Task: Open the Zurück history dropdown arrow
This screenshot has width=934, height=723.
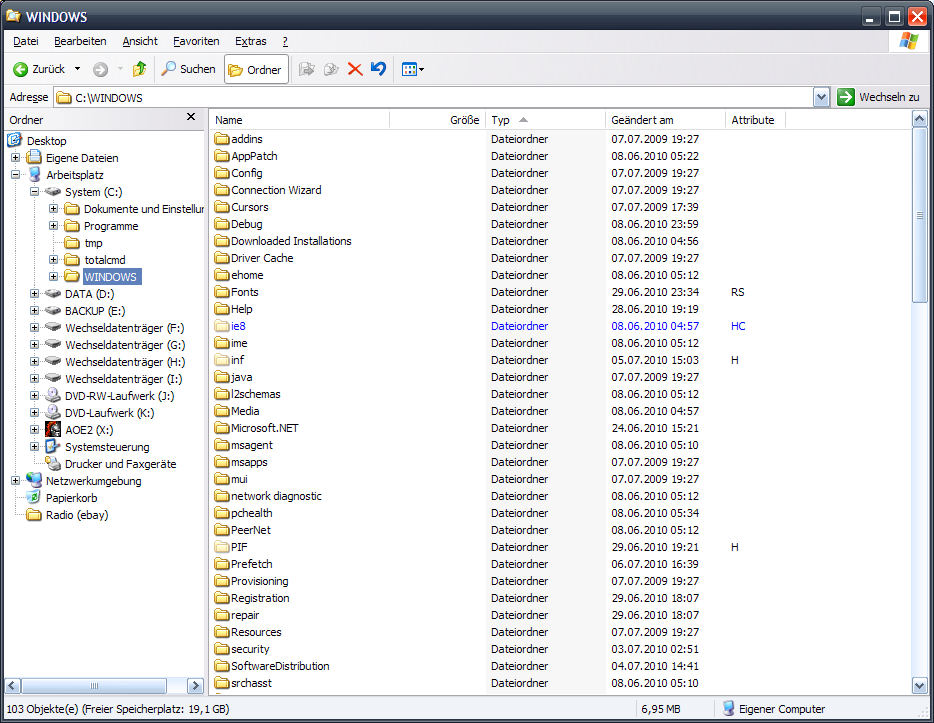Action: pyautogui.click(x=77, y=69)
